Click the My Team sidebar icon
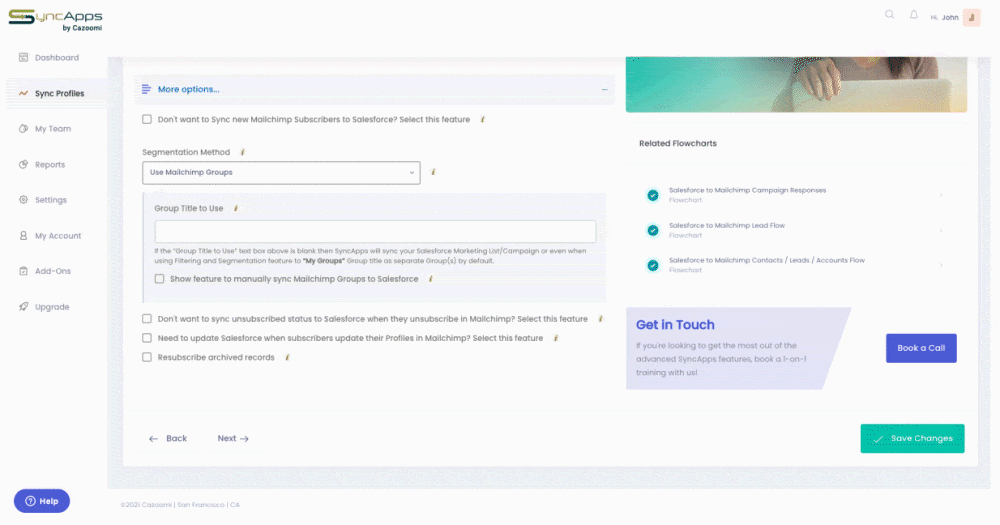1000x525 pixels. pyautogui.click(x=24, y=129)
